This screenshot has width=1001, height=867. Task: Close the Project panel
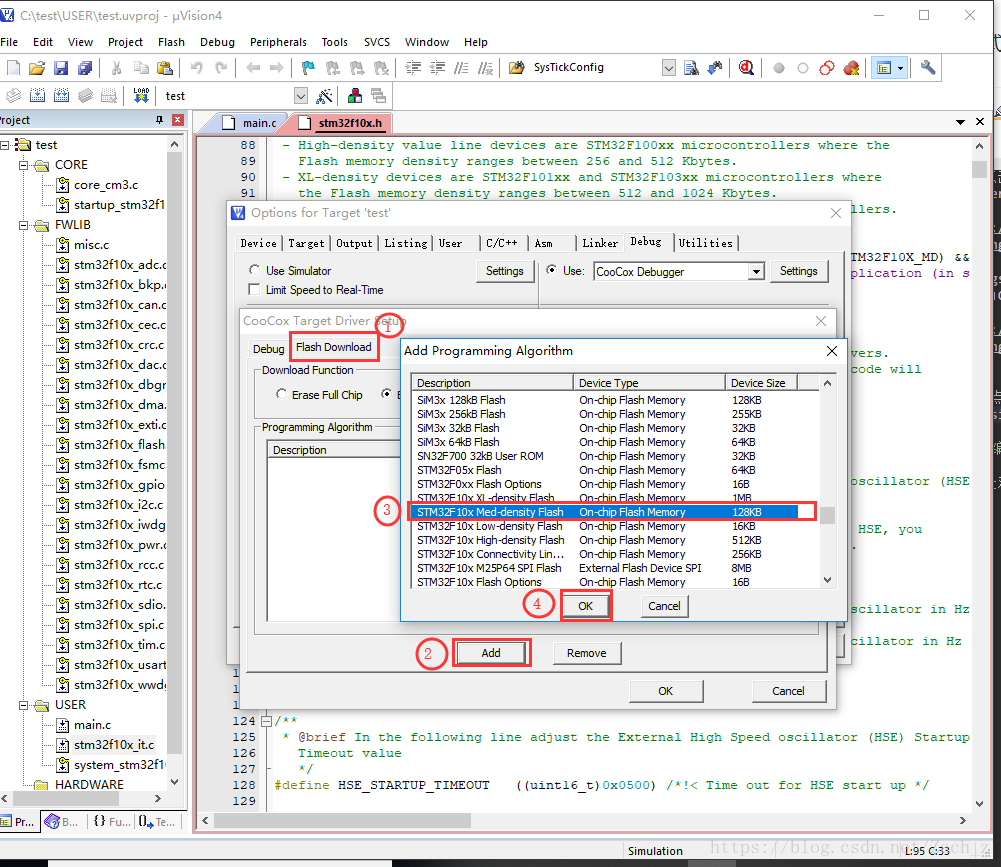tap(178, 120)
